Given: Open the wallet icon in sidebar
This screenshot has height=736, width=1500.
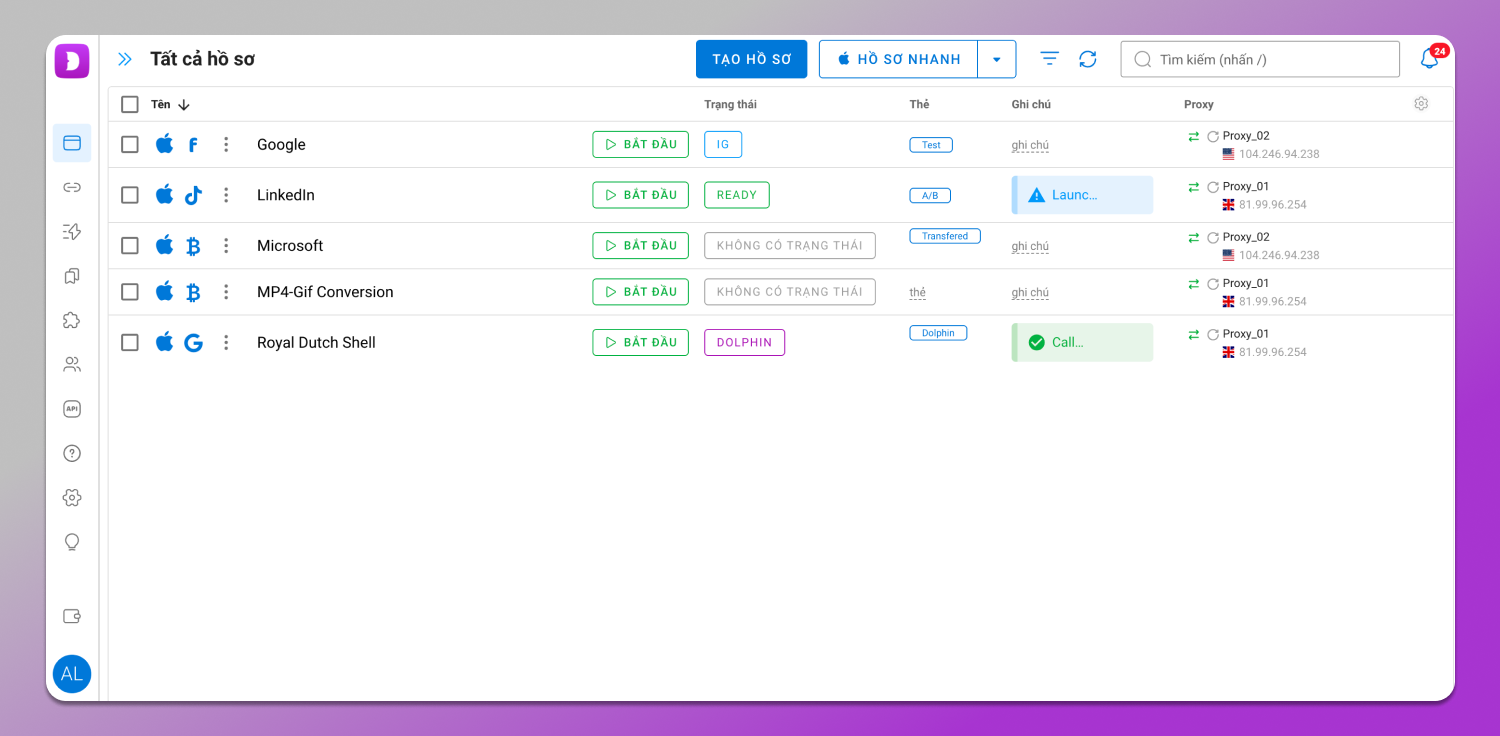Looking at the screenshot, I should point(72,616).
